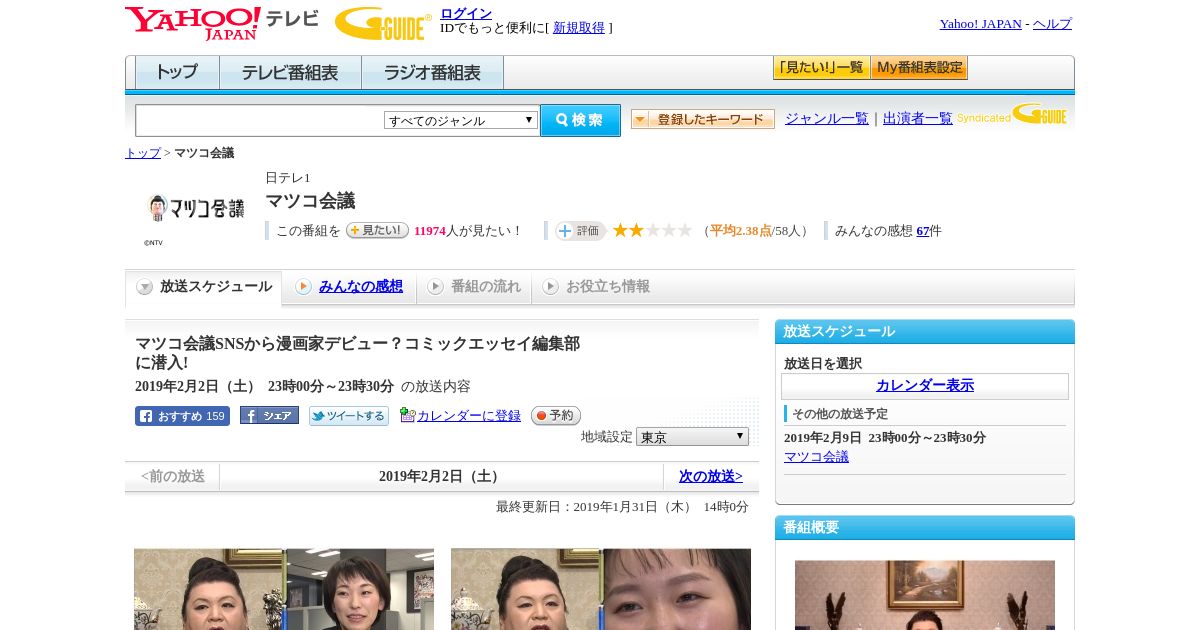This screenshot has width=1200, height=630.
Task: Click the 予約 record button
Action: click(556, 415)
